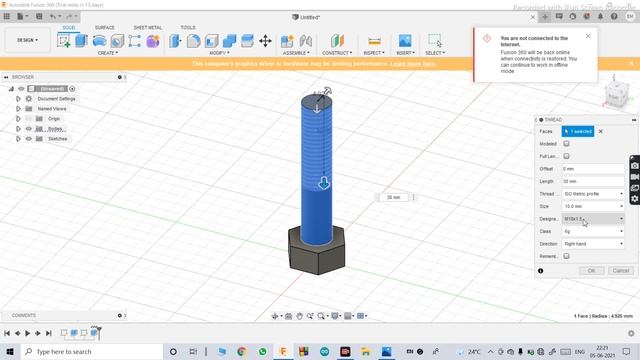This screenshot has width=640, height=360.
Task: Click the Length input field
Action: [x=593, y=181]
